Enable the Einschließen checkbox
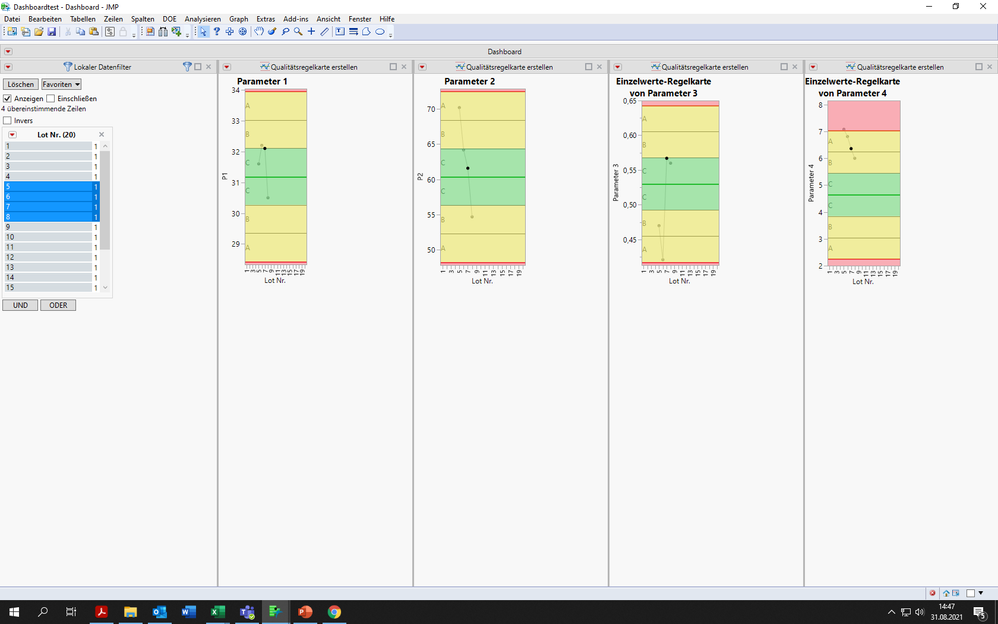 point(50,99)
